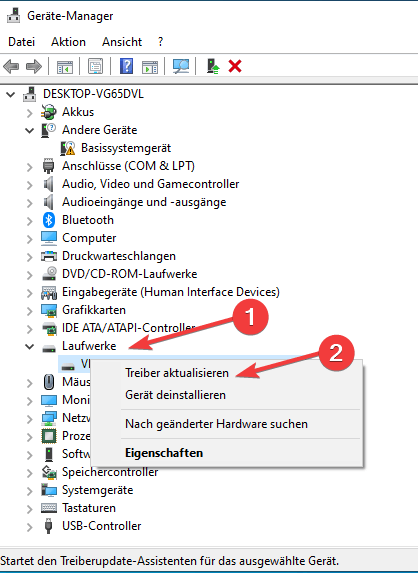Click the scan for hardware changes monitor icon

coord(181,67)
